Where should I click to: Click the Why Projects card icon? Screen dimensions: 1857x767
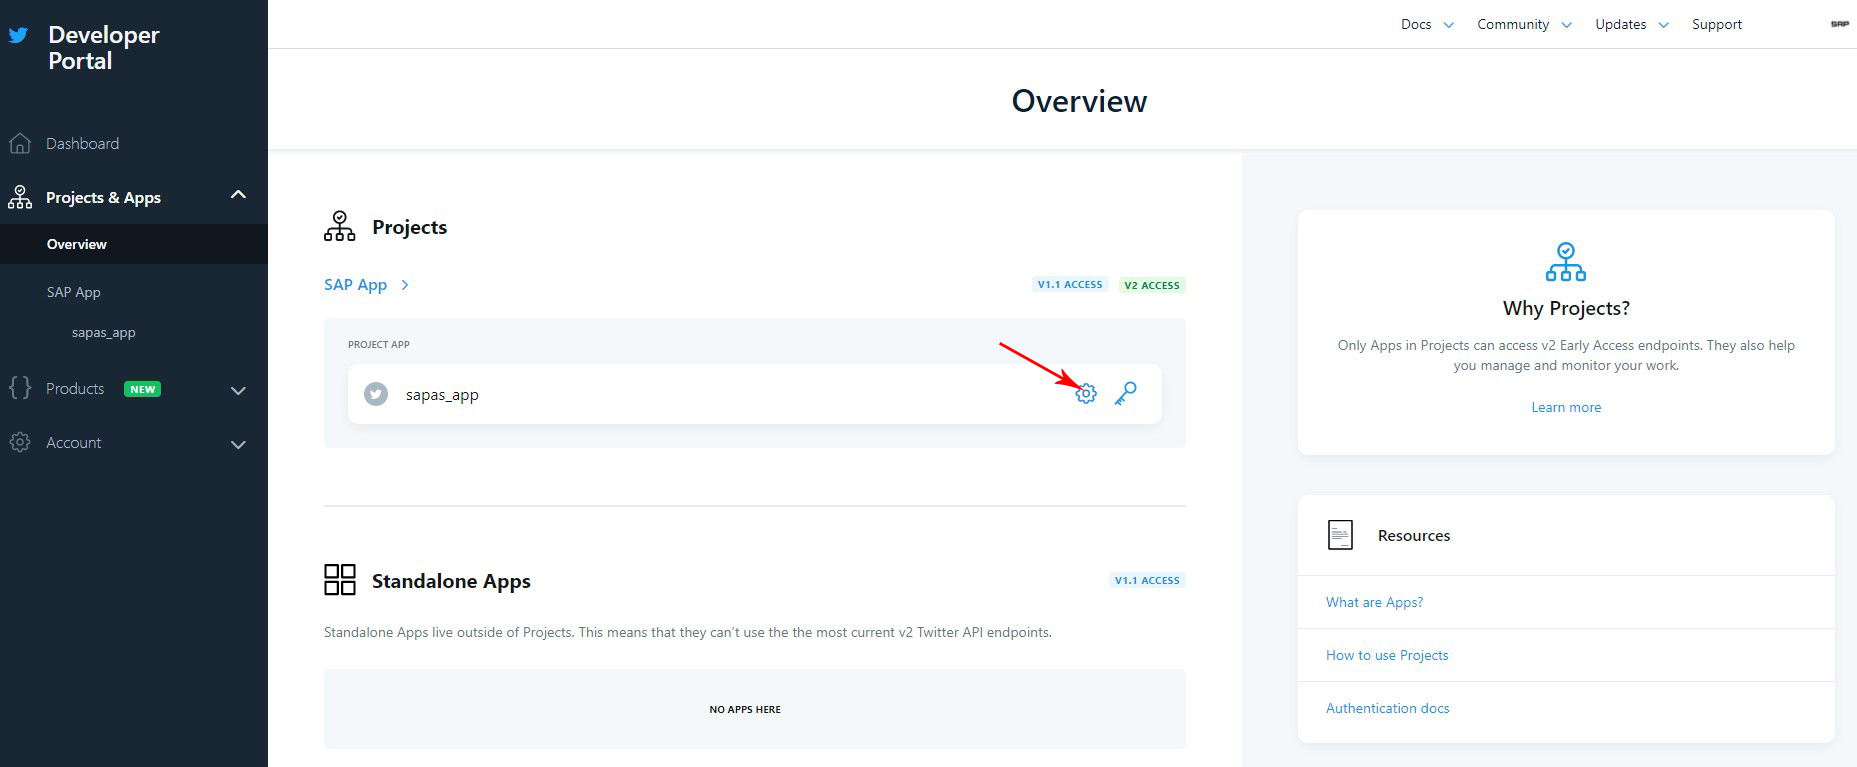coord(1566,262)
